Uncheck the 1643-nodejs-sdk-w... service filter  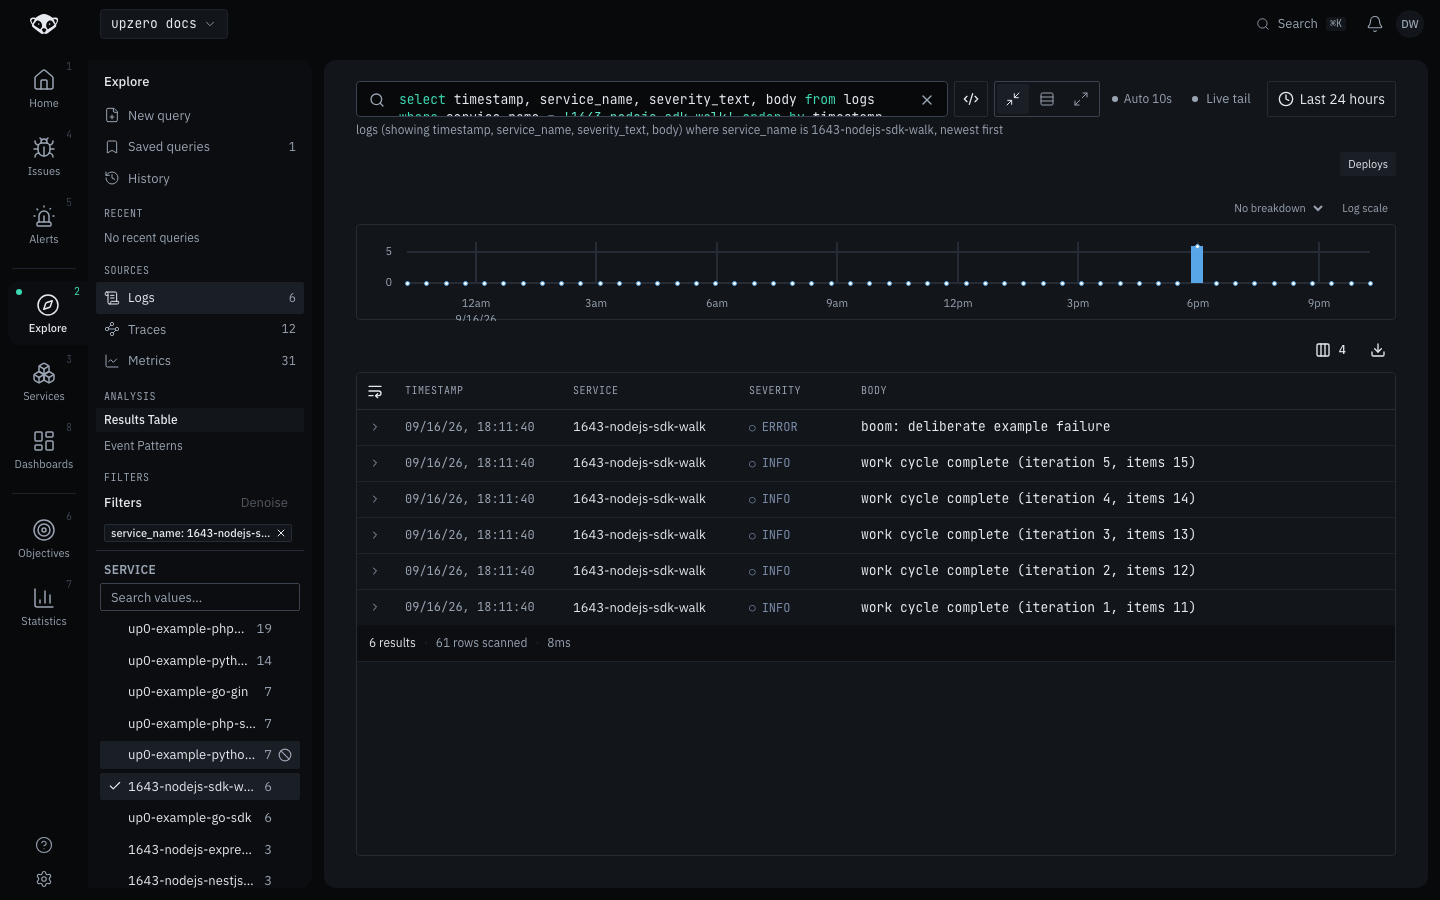[x=200, y=787]
